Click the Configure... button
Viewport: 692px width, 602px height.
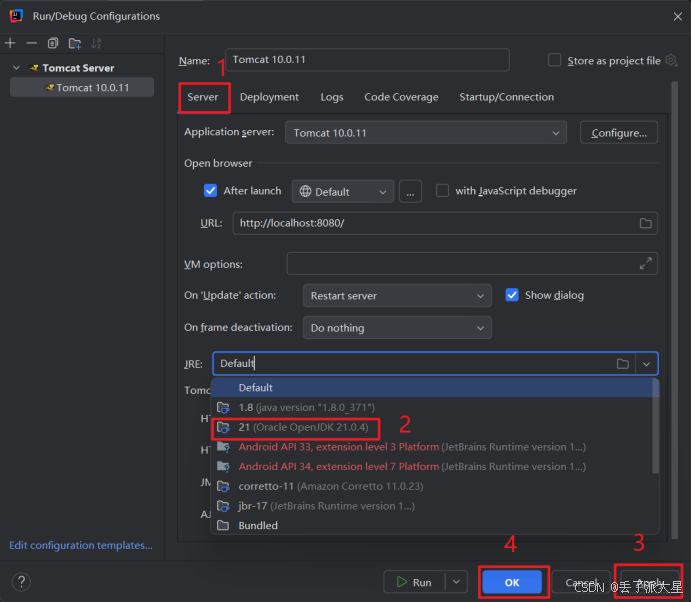(619, 132)
